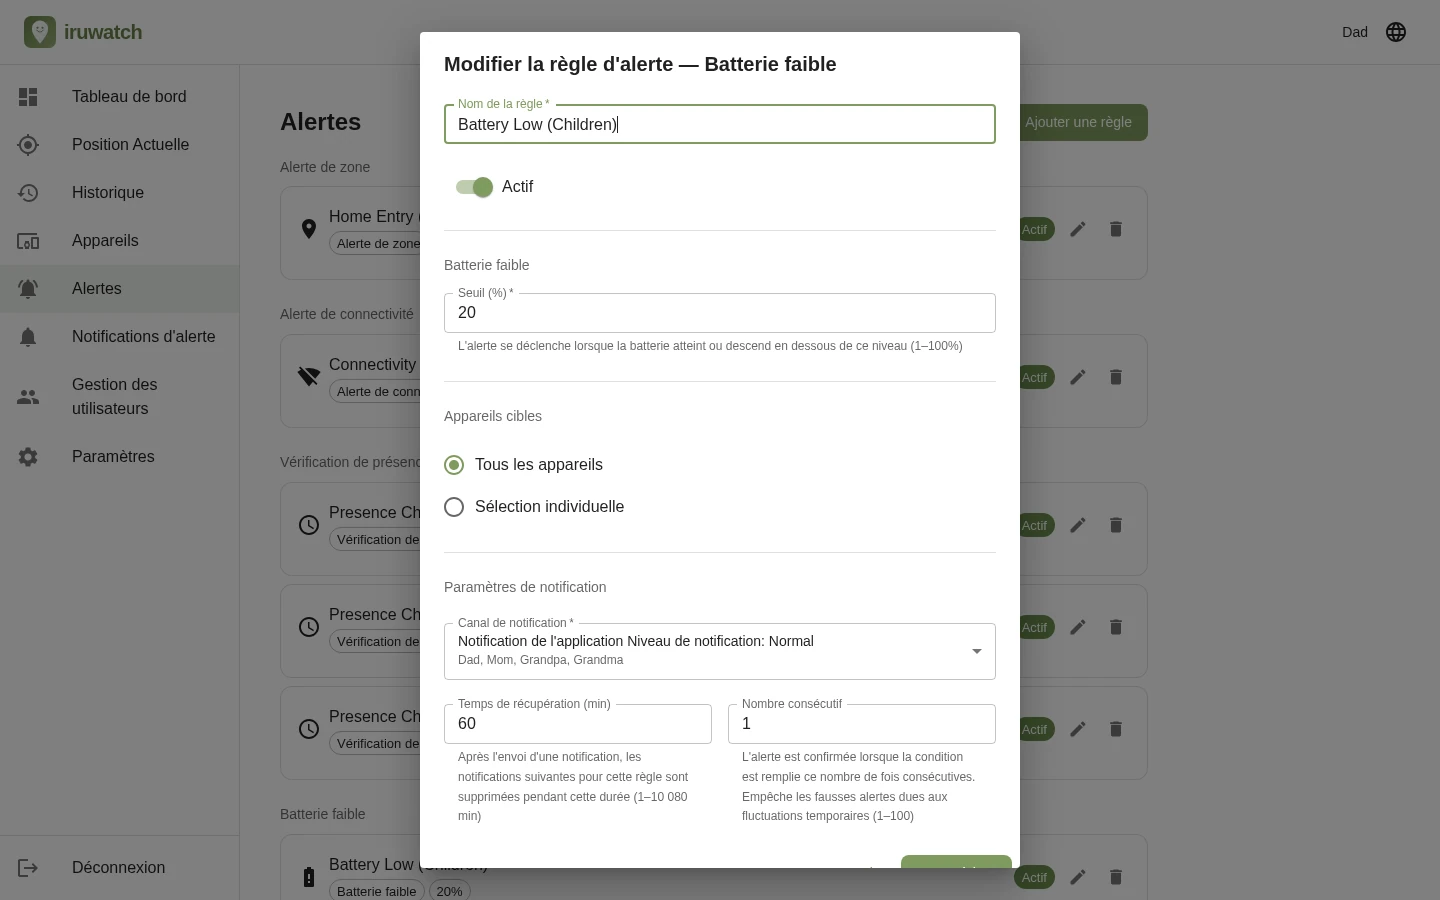Screen dimensions: 1440x900
Task: Open the Canal de notification dropdown
Action: [720, 651]
